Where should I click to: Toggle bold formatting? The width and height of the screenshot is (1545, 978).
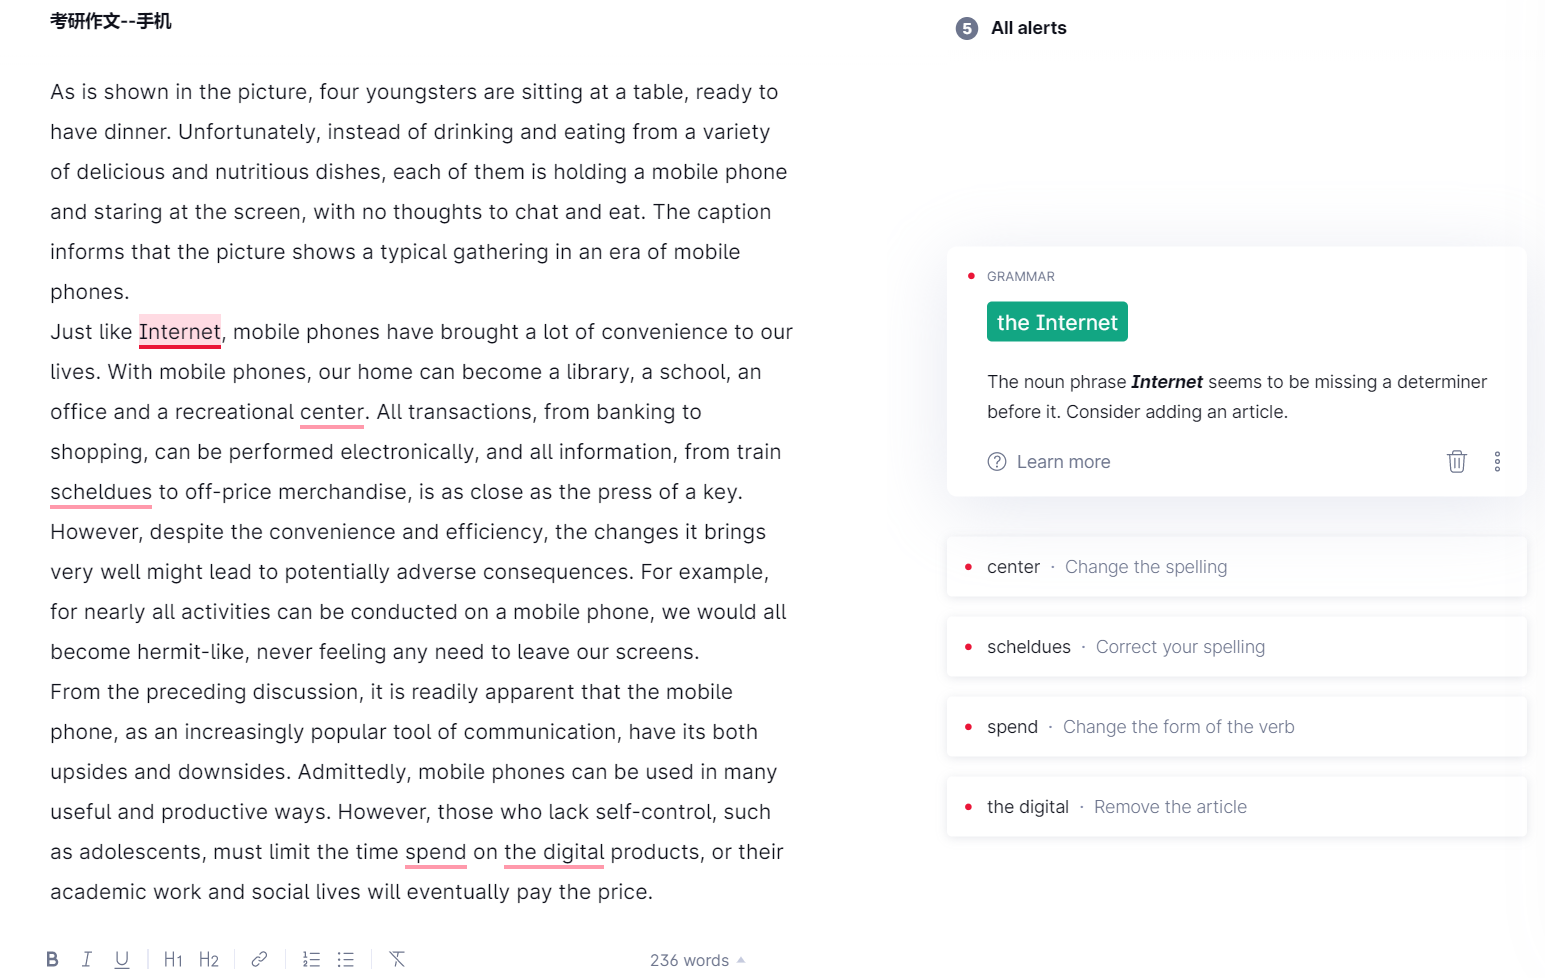[52, 959]
